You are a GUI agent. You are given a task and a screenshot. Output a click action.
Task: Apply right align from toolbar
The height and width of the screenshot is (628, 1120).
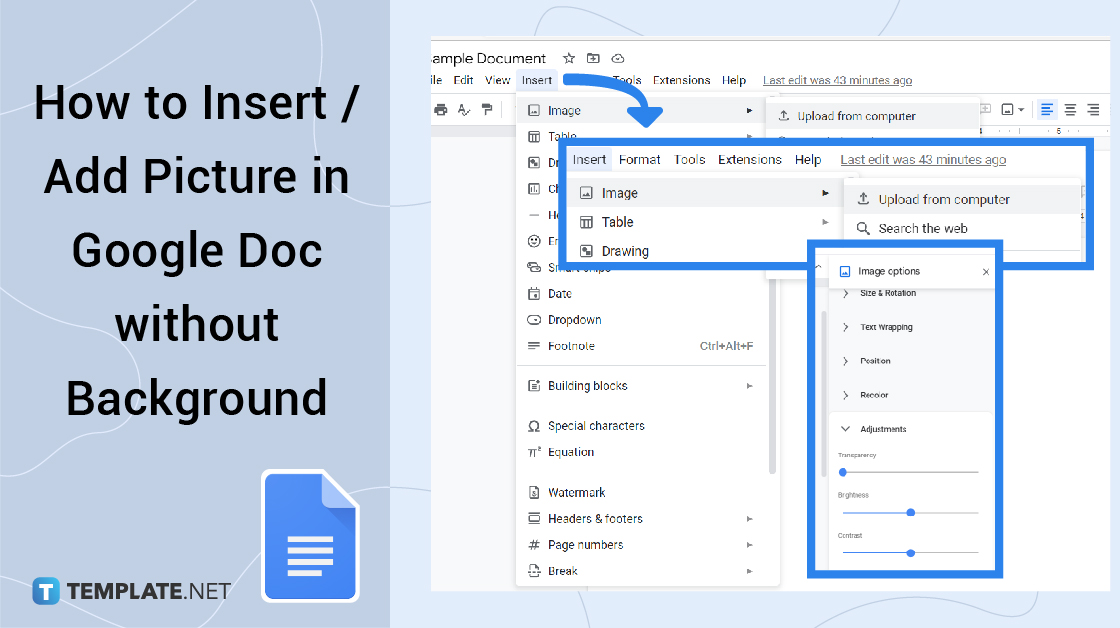click(x=1093, y=109)
